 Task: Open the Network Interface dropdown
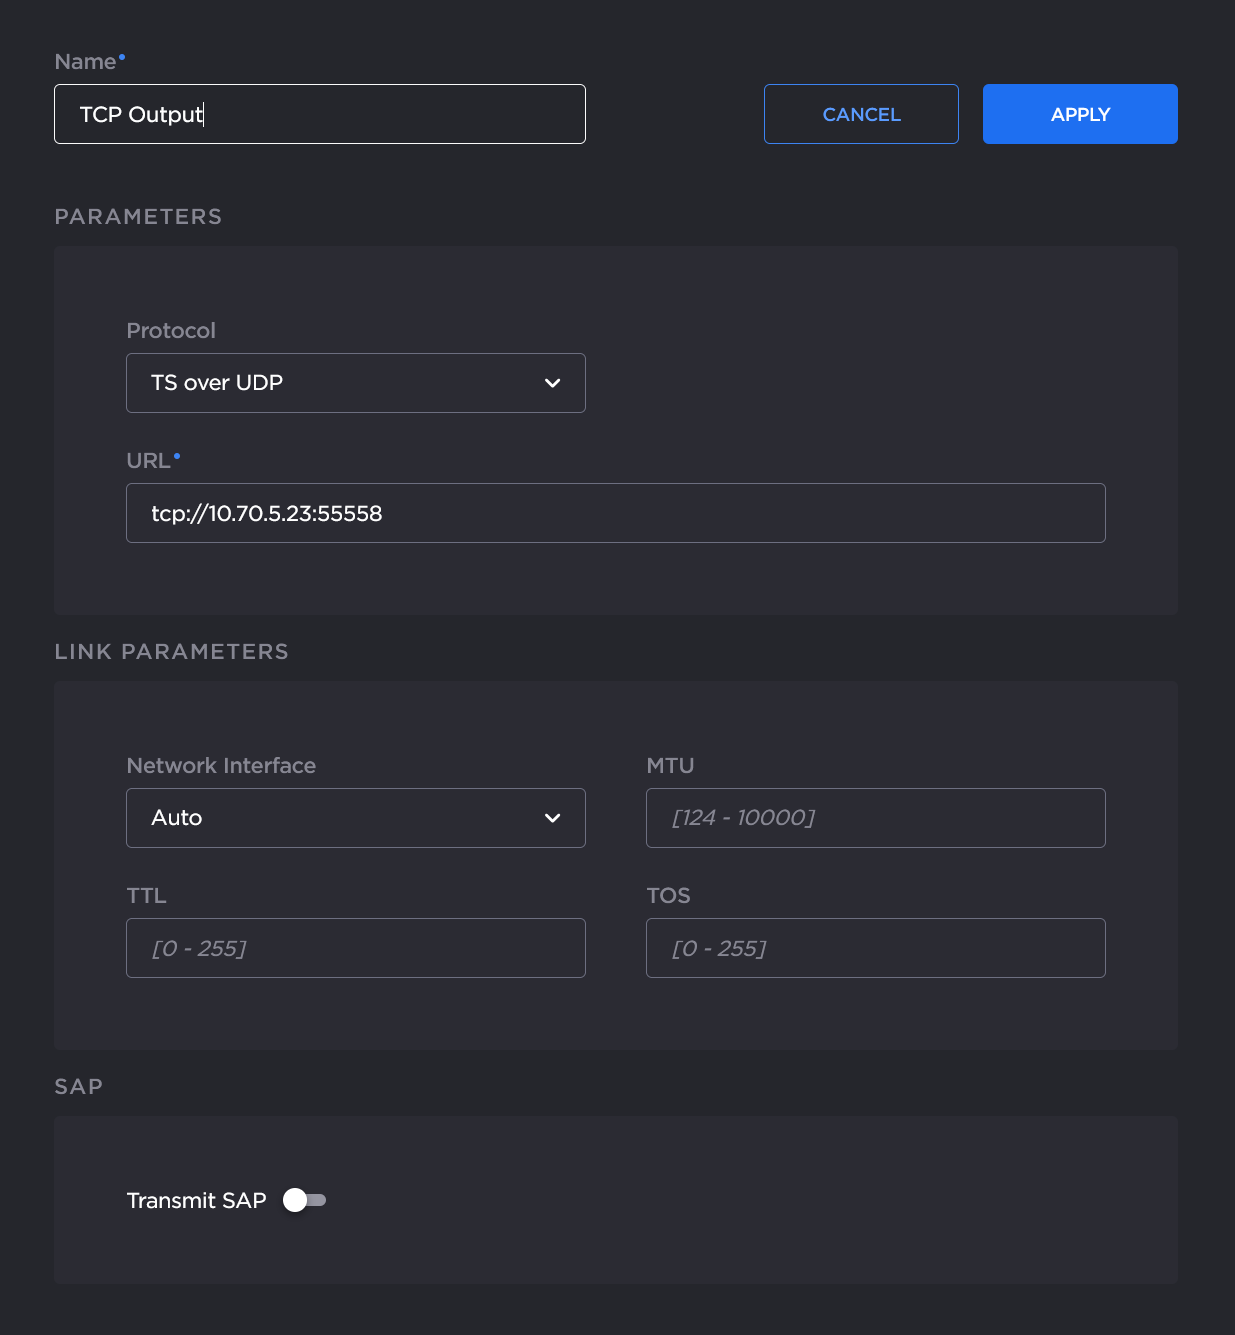355,818
